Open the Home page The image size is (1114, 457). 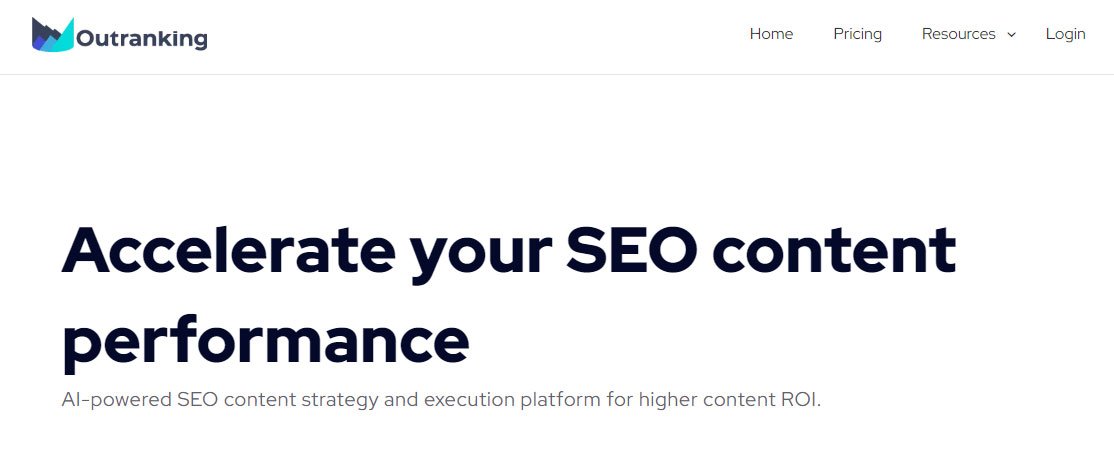pyautogui.click(x=771, y=34)
